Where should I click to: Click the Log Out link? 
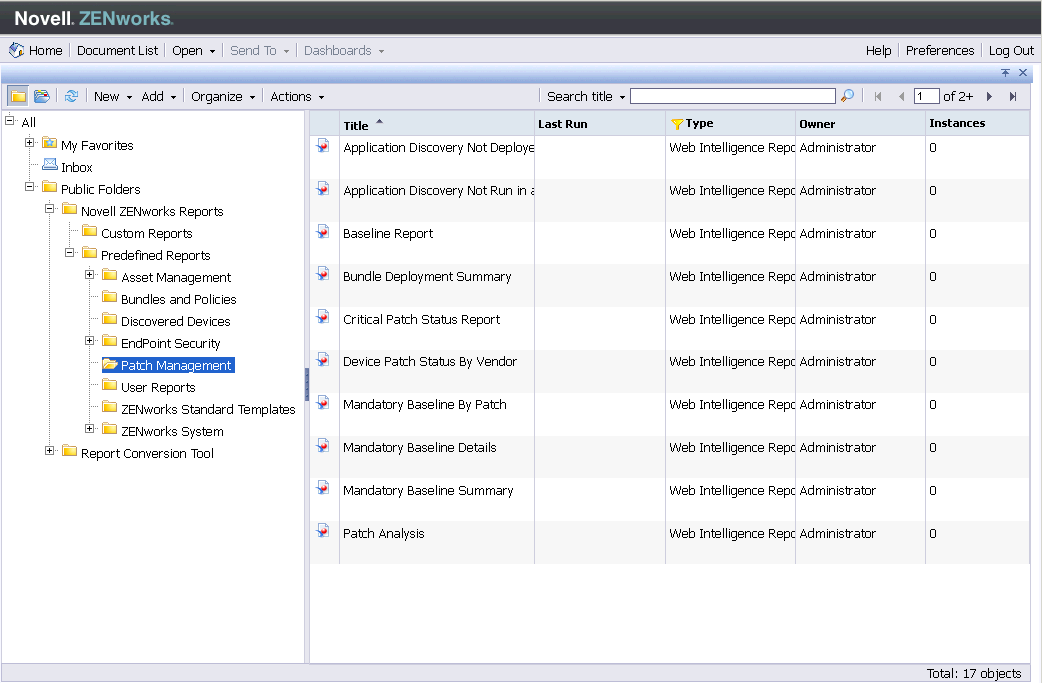coord(1011,50)
